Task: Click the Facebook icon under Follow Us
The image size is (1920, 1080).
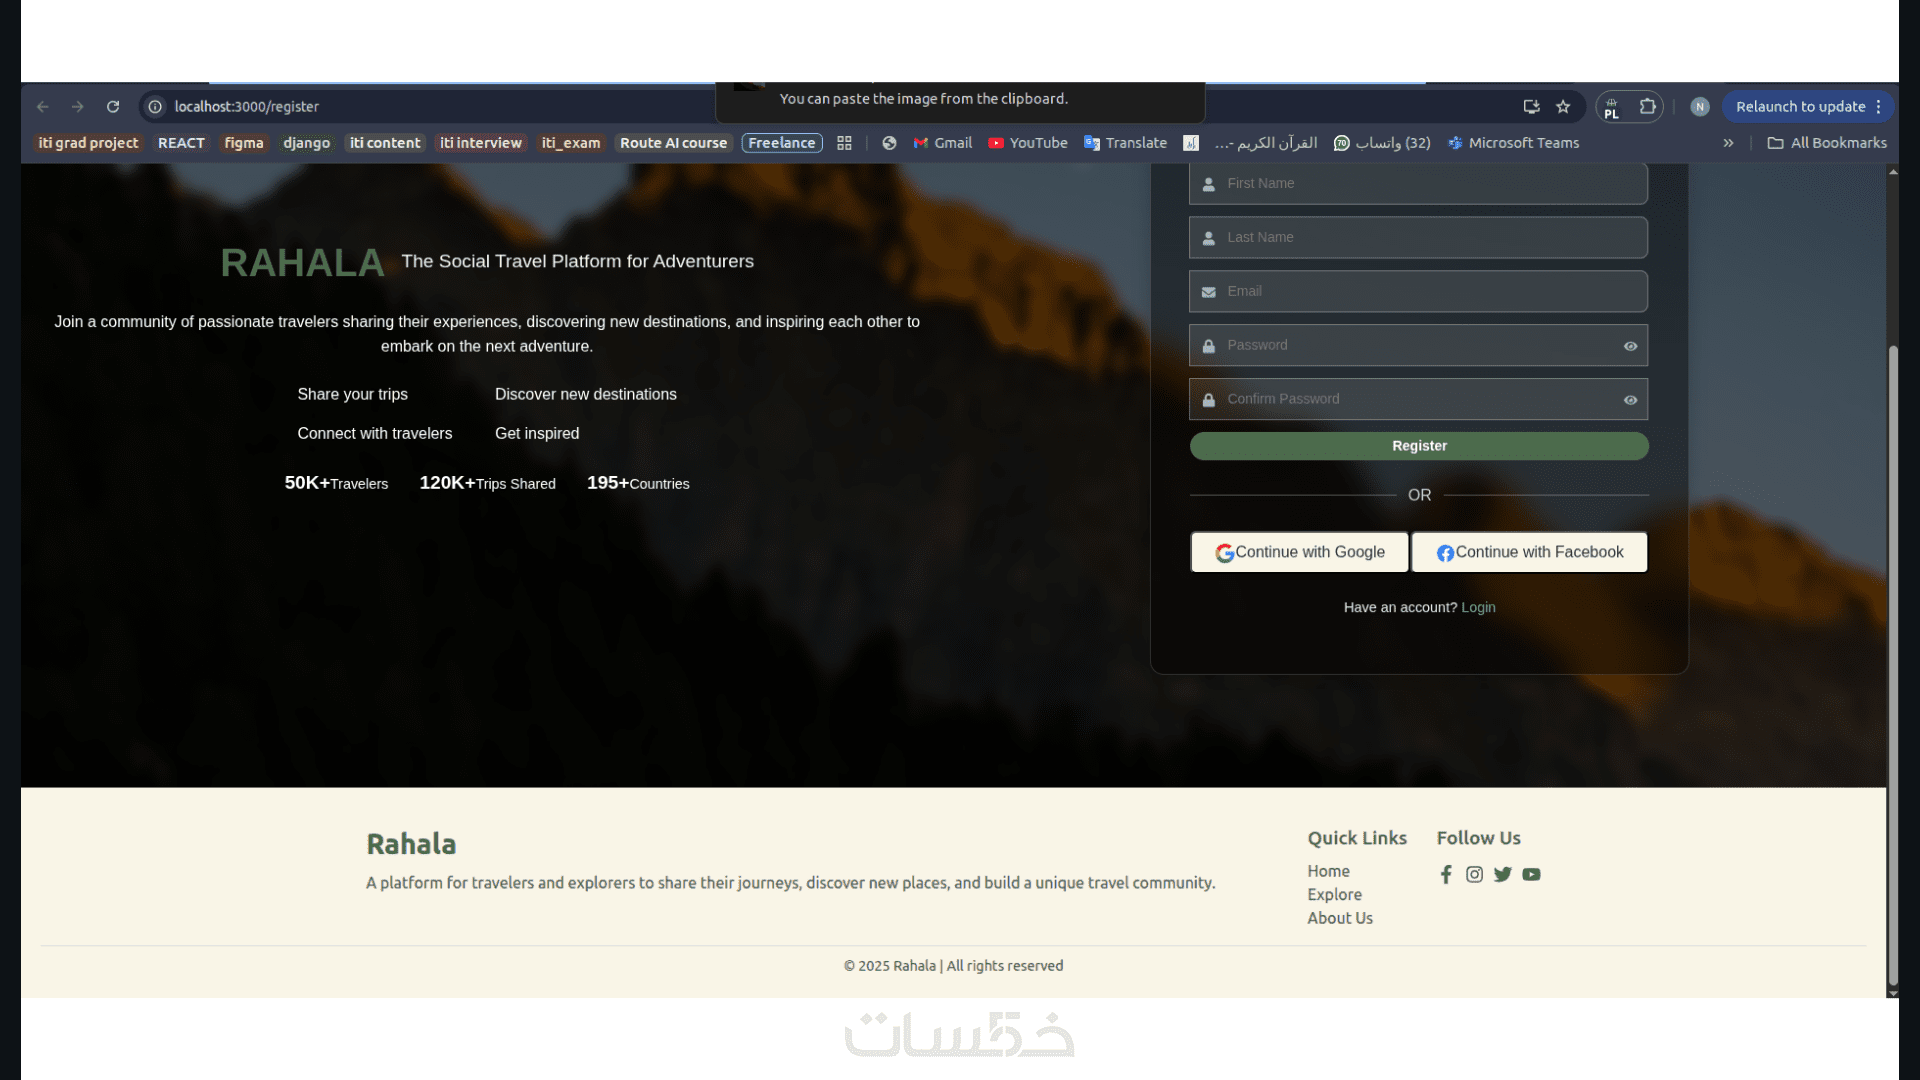Action: tap(1446, 875)
